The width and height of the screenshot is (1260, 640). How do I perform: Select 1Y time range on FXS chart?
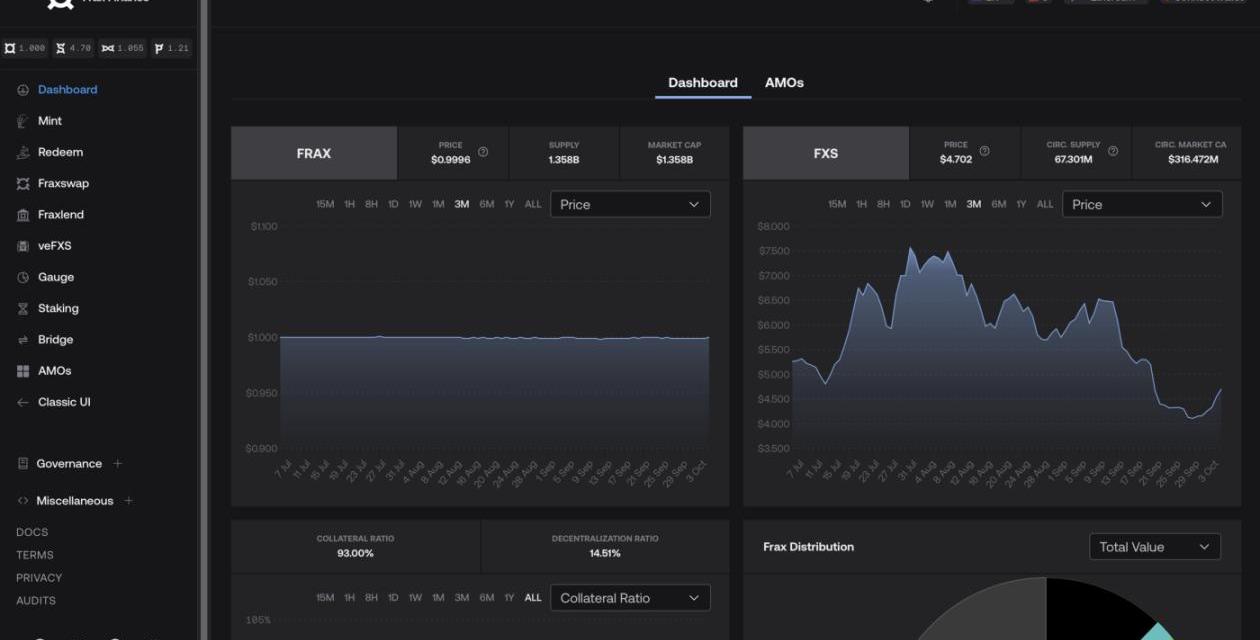(x=1021, y=204)
